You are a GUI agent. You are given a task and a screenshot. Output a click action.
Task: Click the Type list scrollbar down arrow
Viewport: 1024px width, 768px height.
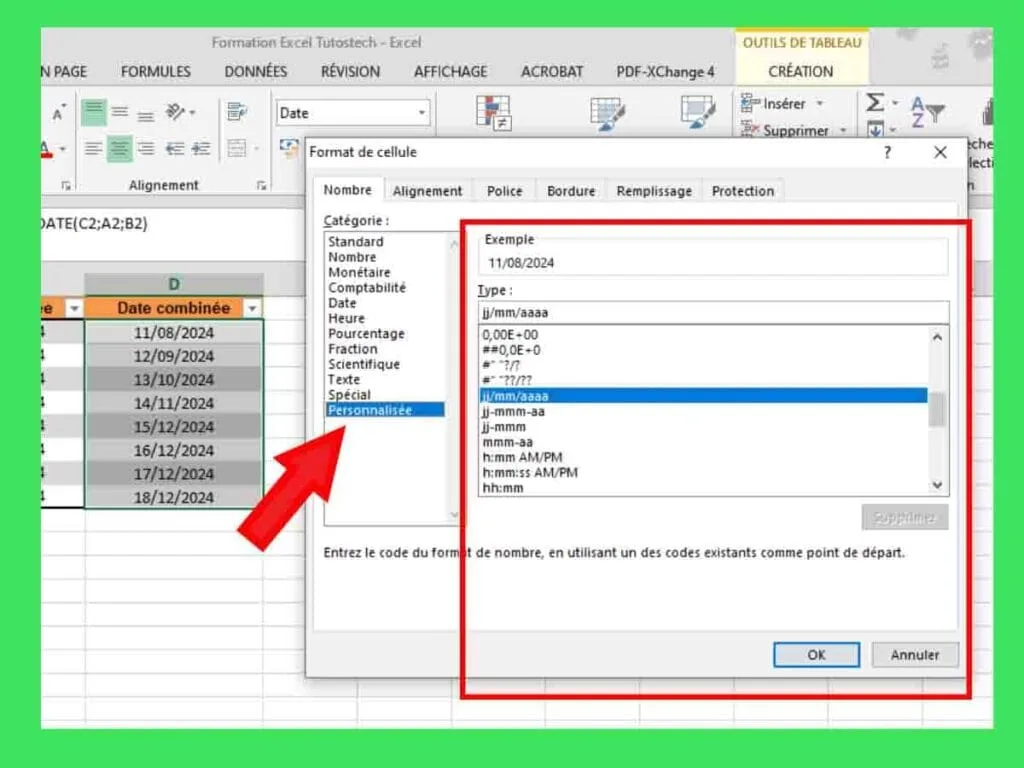point(937,485)
